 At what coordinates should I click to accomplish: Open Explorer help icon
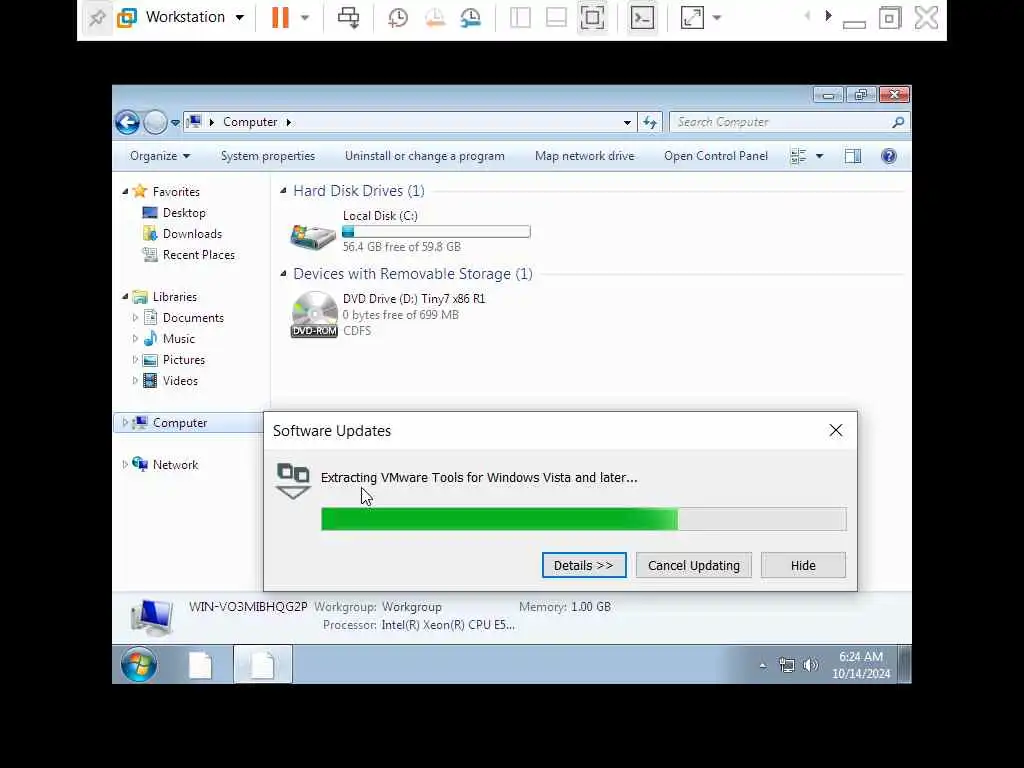889,156
